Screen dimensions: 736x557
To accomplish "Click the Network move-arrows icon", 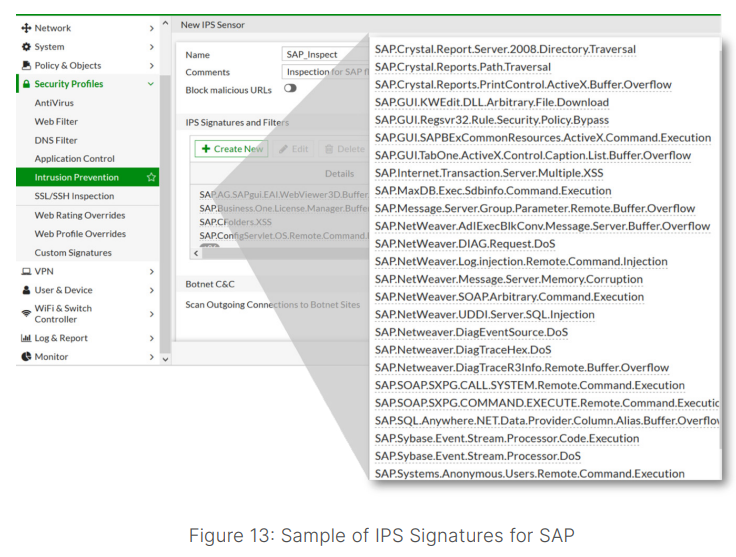I will 26,28.
